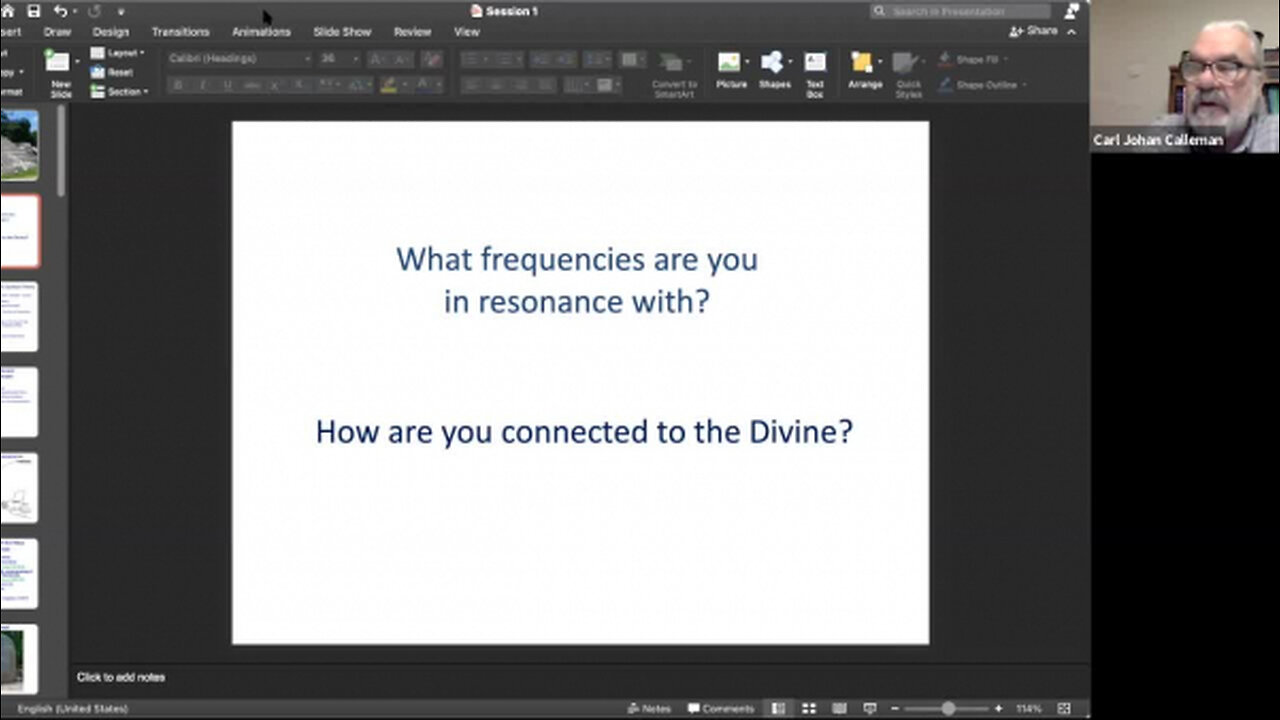Toggle the Comments pane in status bar
Viewport: 1280px width, 720px height.
point(721,708)
